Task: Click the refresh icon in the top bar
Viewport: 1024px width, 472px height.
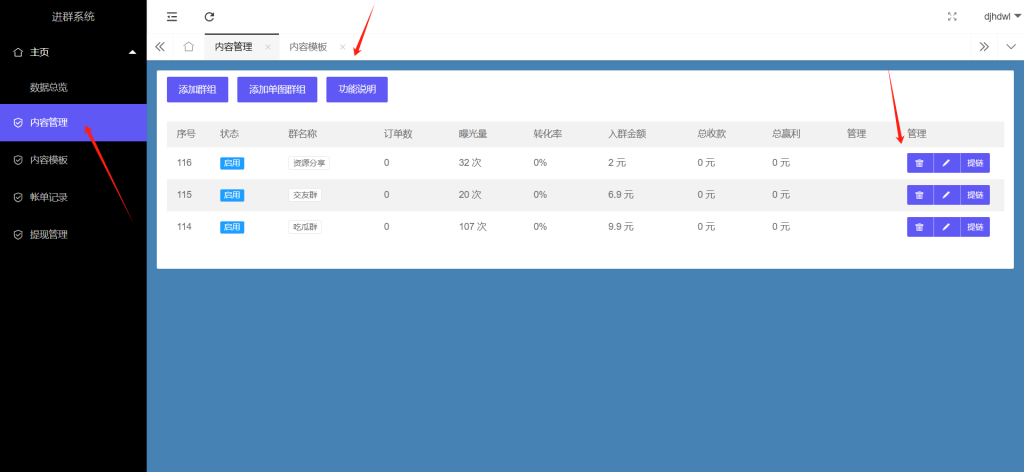Action: pyautogui.click(x=209, y=16)
